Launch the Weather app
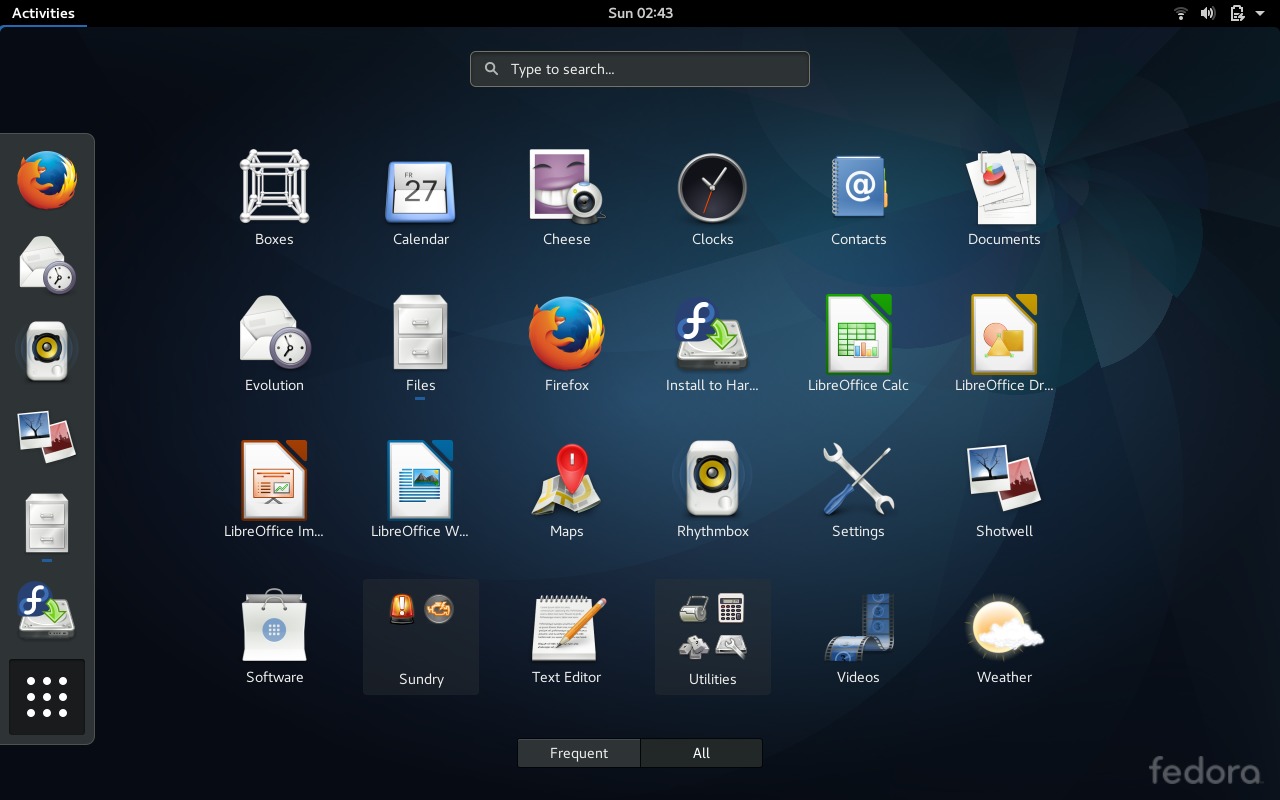Viewport: 1280px width, 800px height. coord(1004,625)
